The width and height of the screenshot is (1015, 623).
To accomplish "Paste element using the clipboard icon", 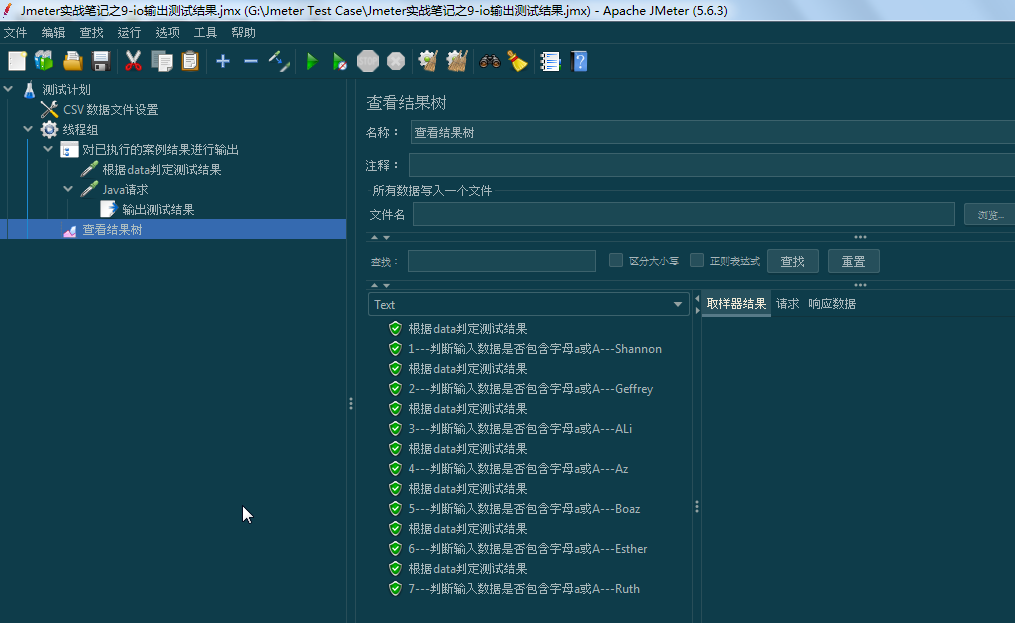I will (x=190, y=61).
